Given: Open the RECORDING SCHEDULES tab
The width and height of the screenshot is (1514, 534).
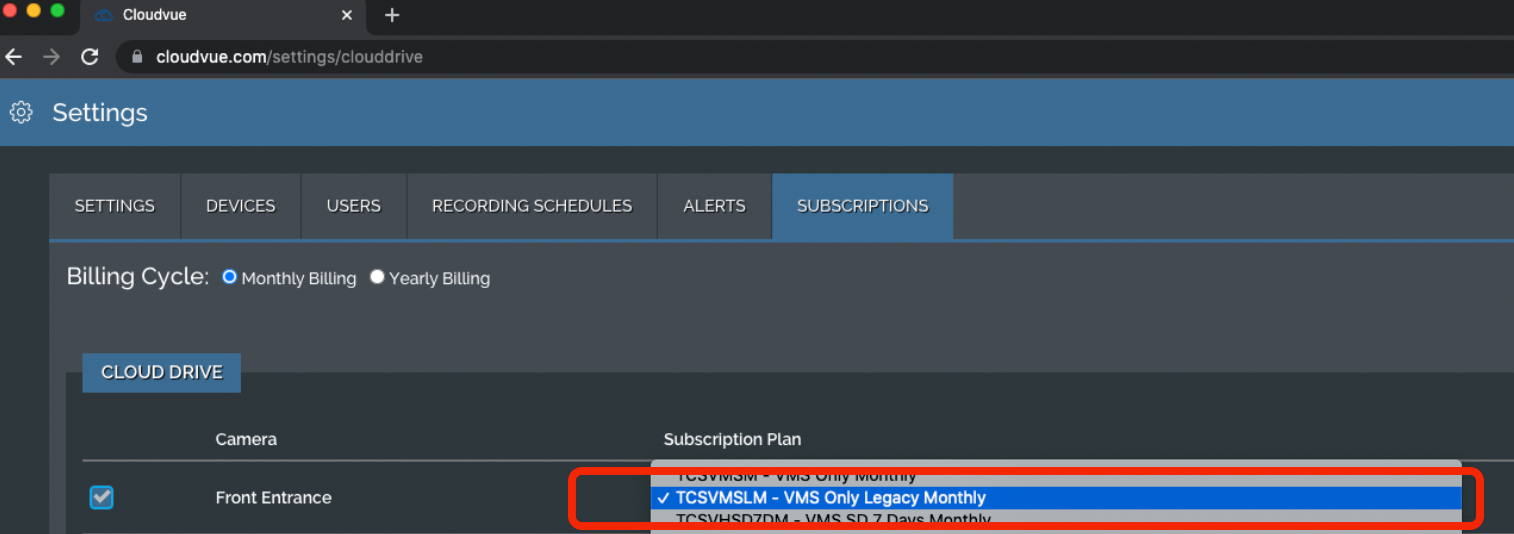Looking at the screenshot, I should (x=532, y=206).
